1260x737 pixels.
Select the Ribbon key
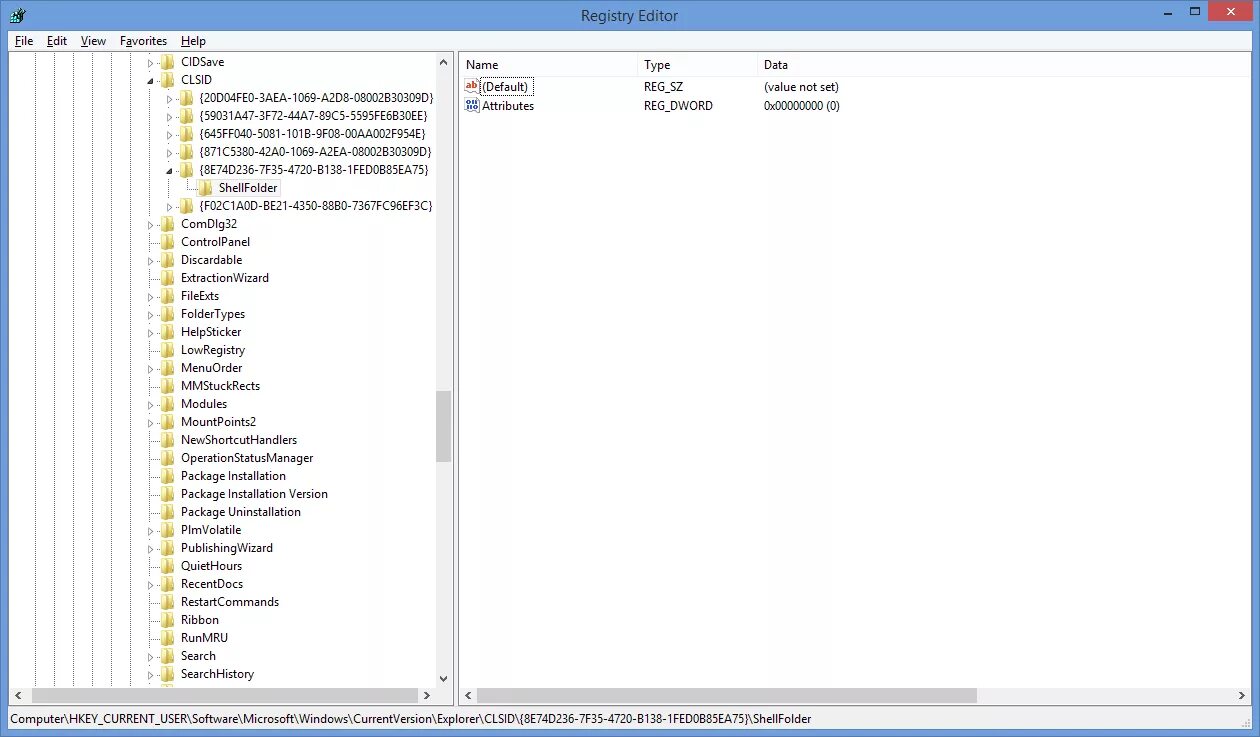click(199, 620)
